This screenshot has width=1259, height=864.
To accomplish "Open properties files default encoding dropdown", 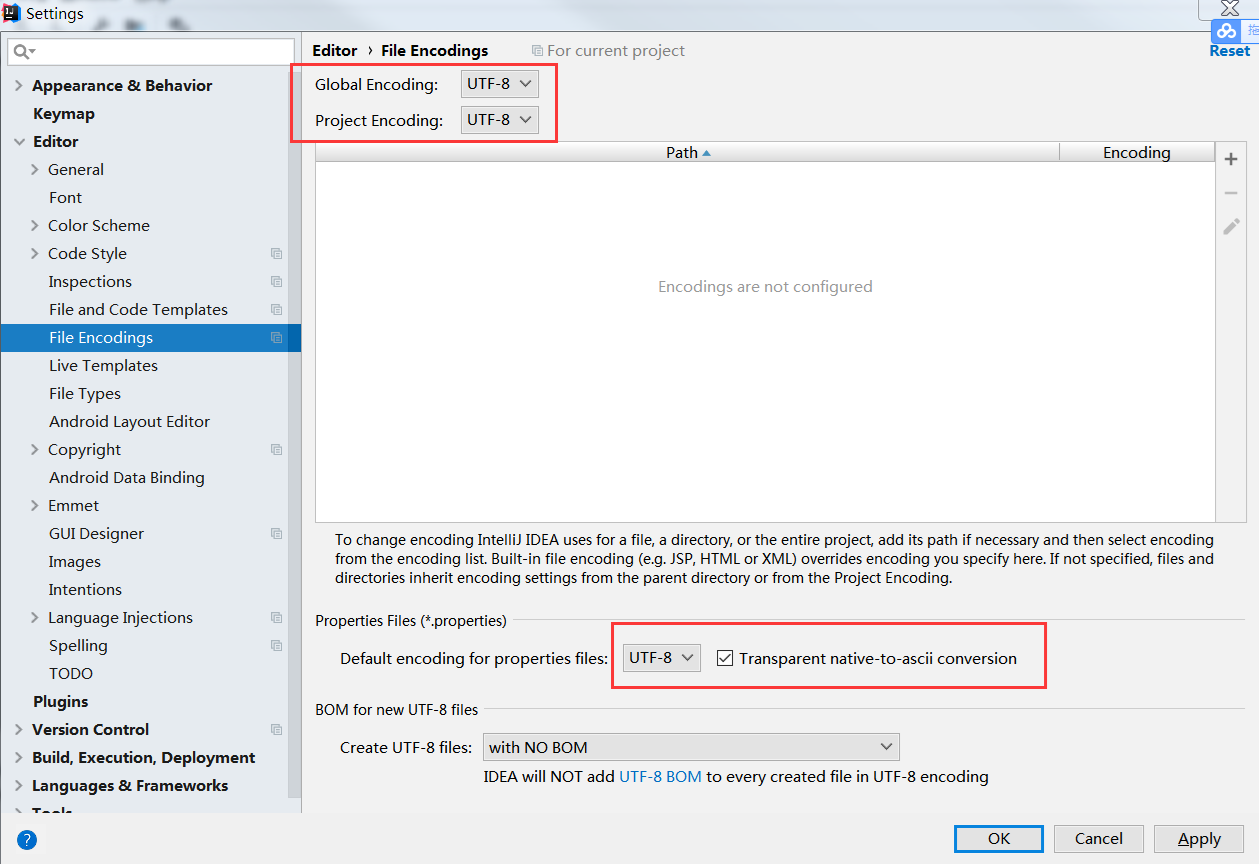I will pos(661,658).
